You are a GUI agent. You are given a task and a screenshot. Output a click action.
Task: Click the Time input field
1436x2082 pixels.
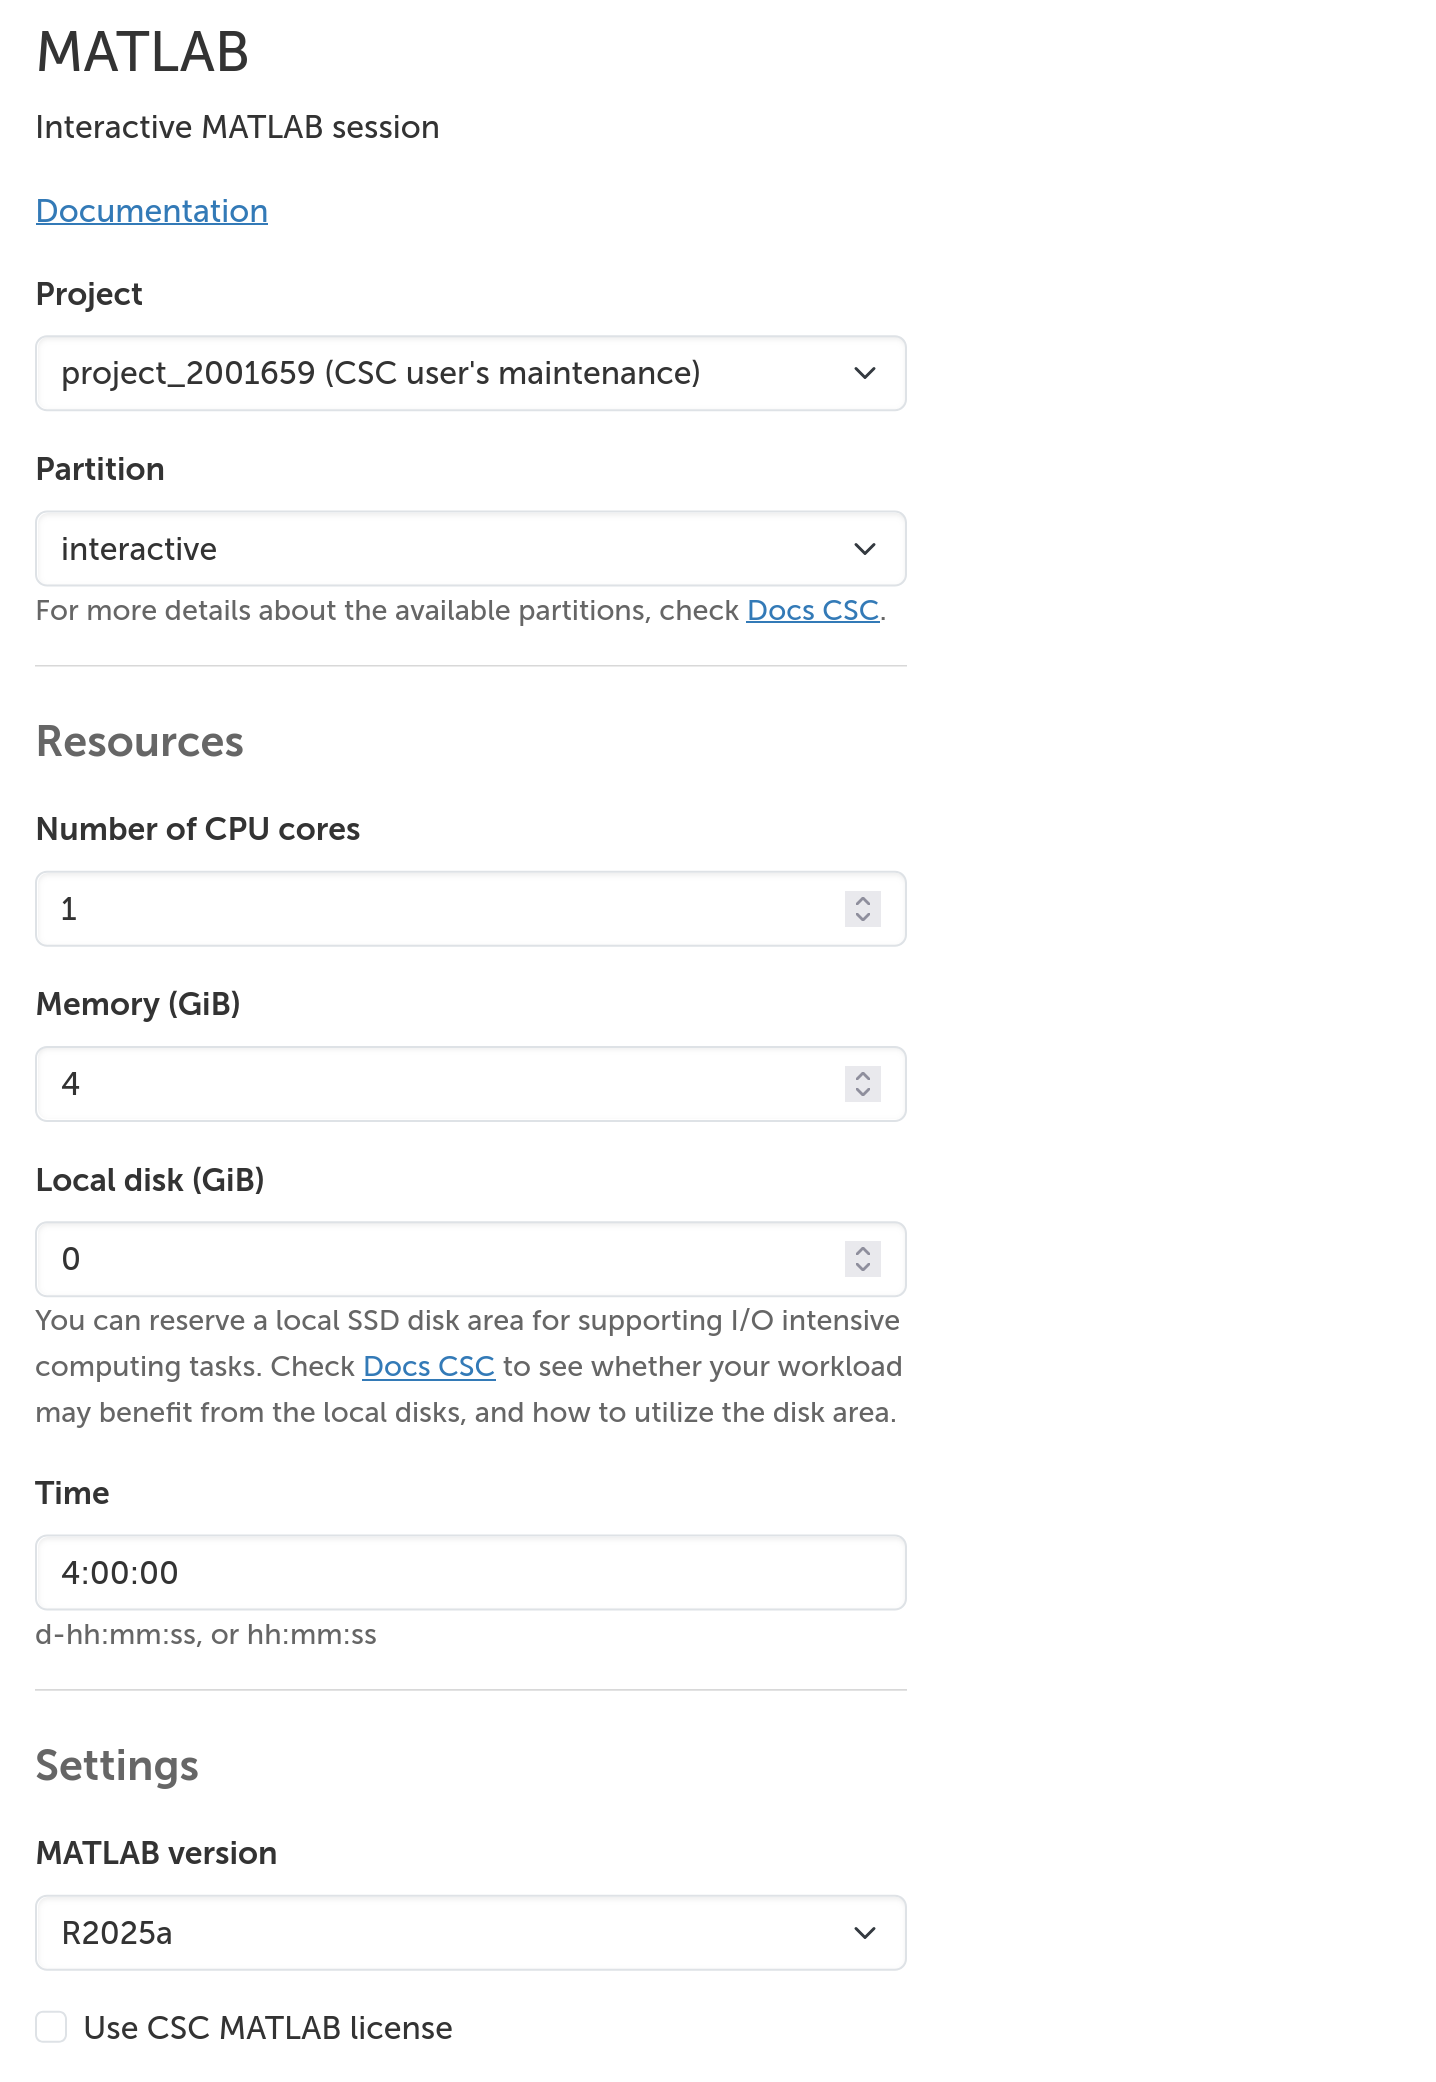(470, 1572)
